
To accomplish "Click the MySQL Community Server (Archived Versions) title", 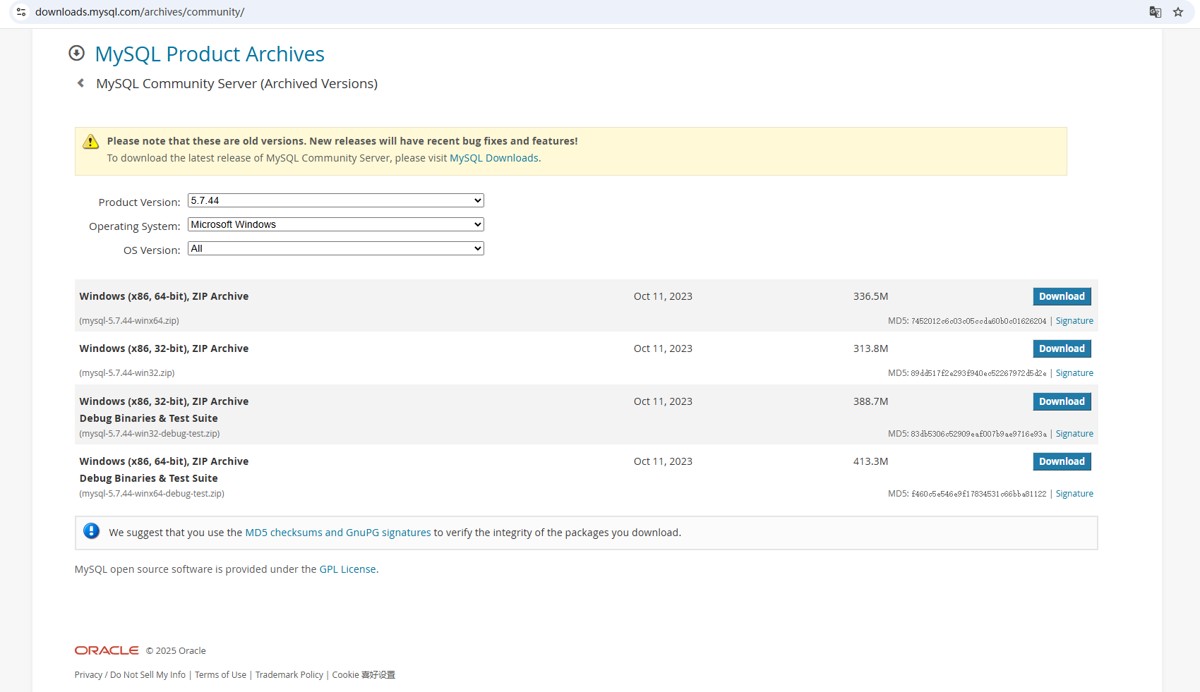I will pos(237,84).
